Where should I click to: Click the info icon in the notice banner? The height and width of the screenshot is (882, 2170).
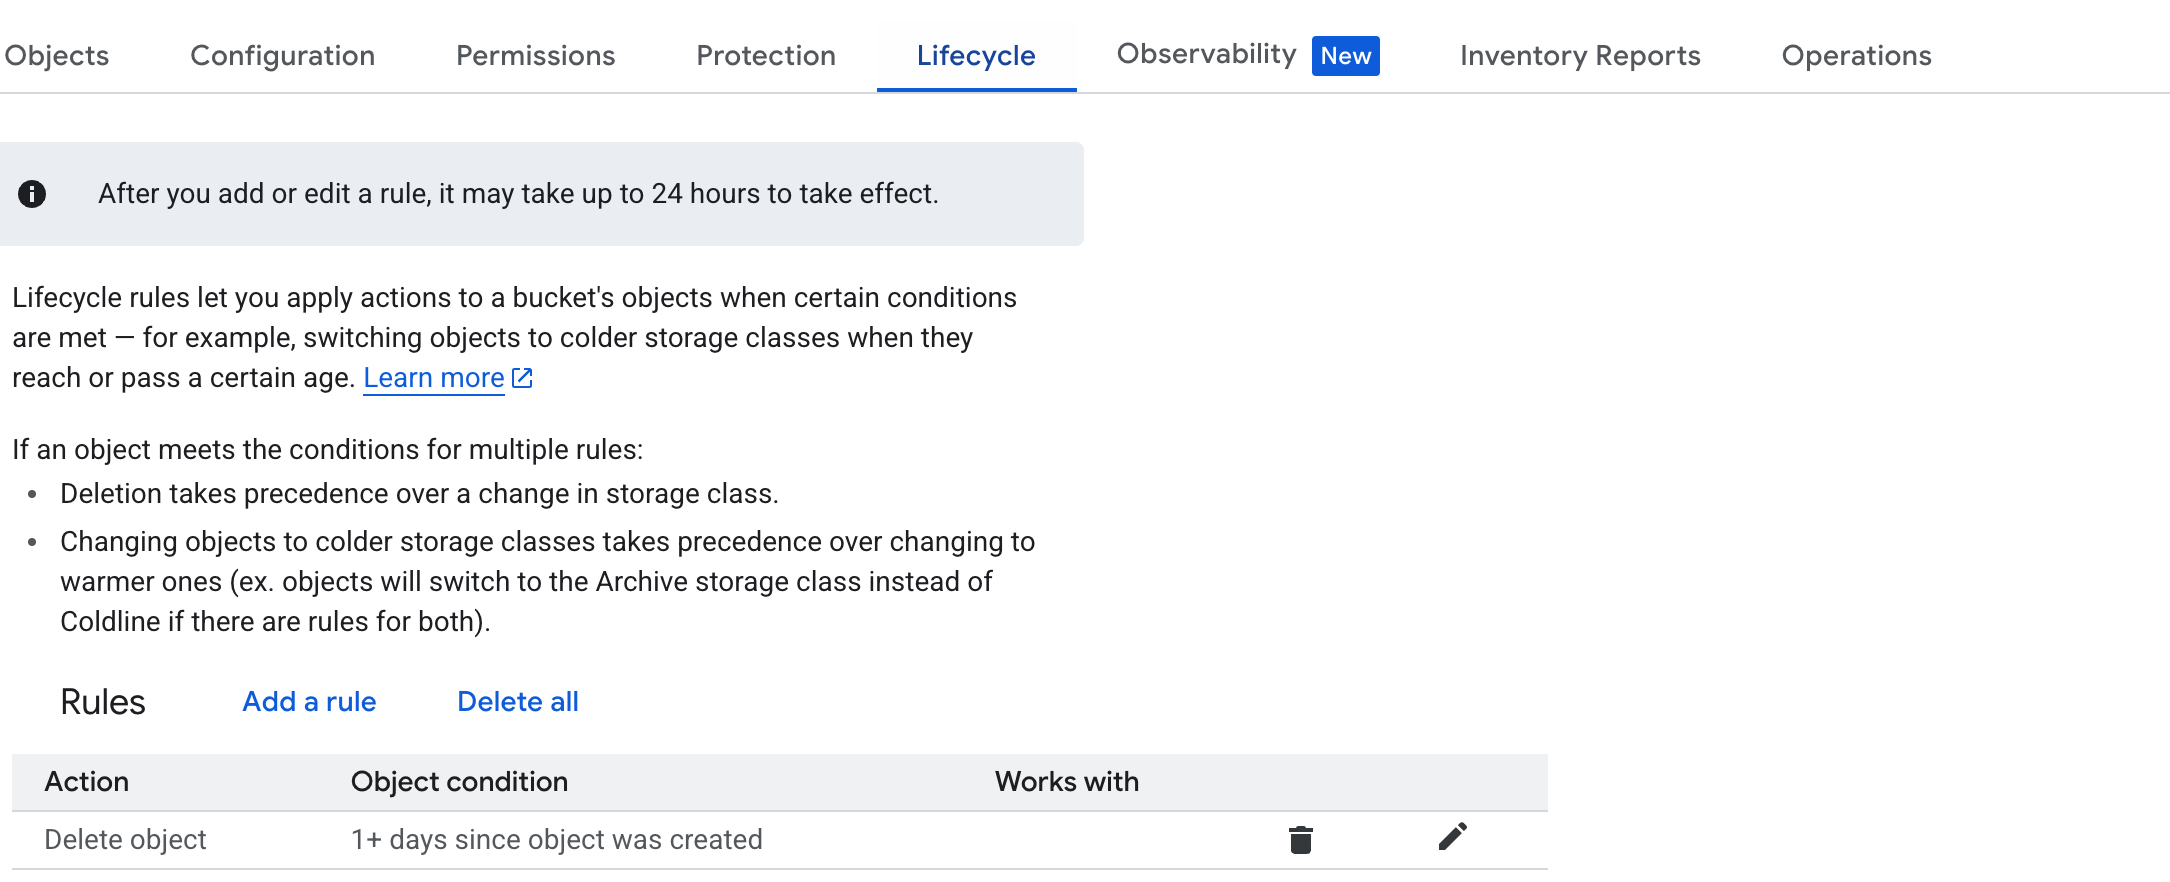32,194
